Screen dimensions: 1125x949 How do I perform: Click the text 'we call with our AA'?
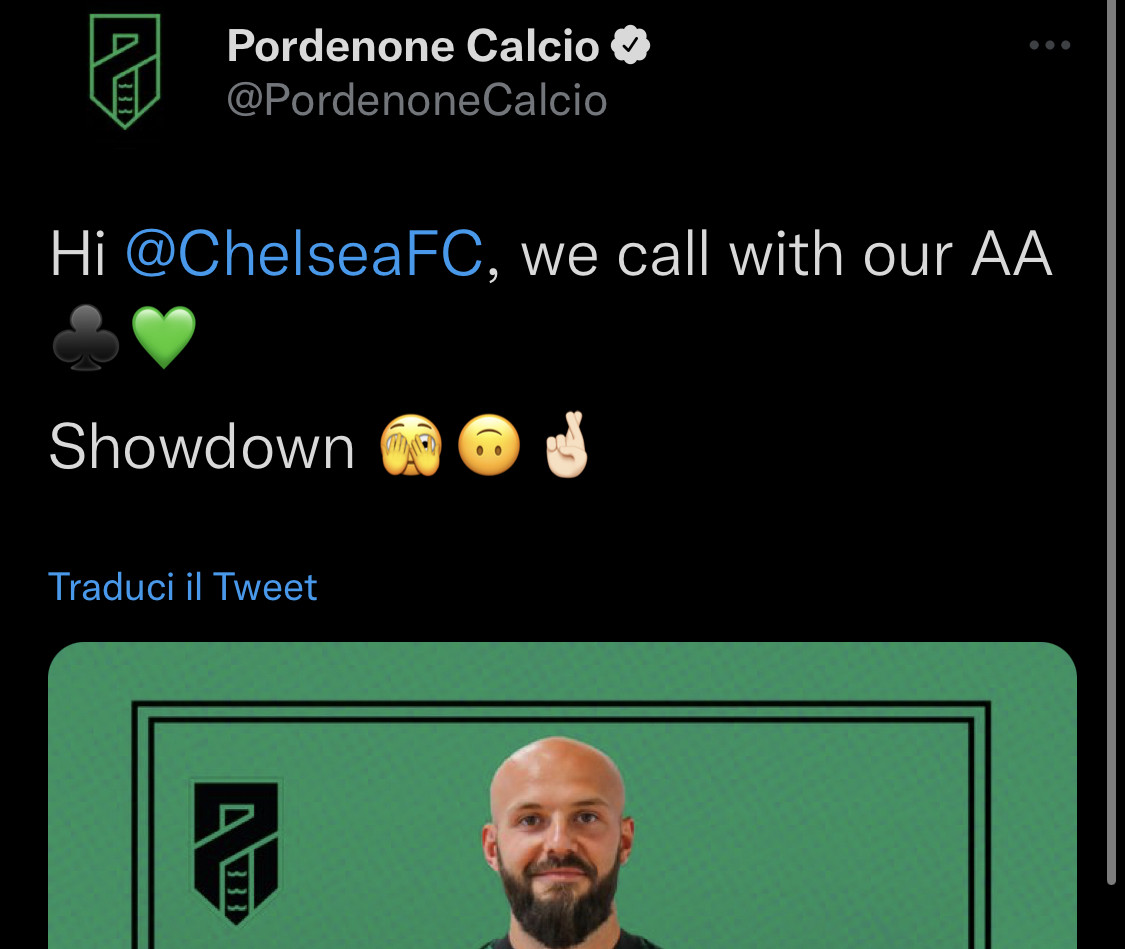point(786,255)
